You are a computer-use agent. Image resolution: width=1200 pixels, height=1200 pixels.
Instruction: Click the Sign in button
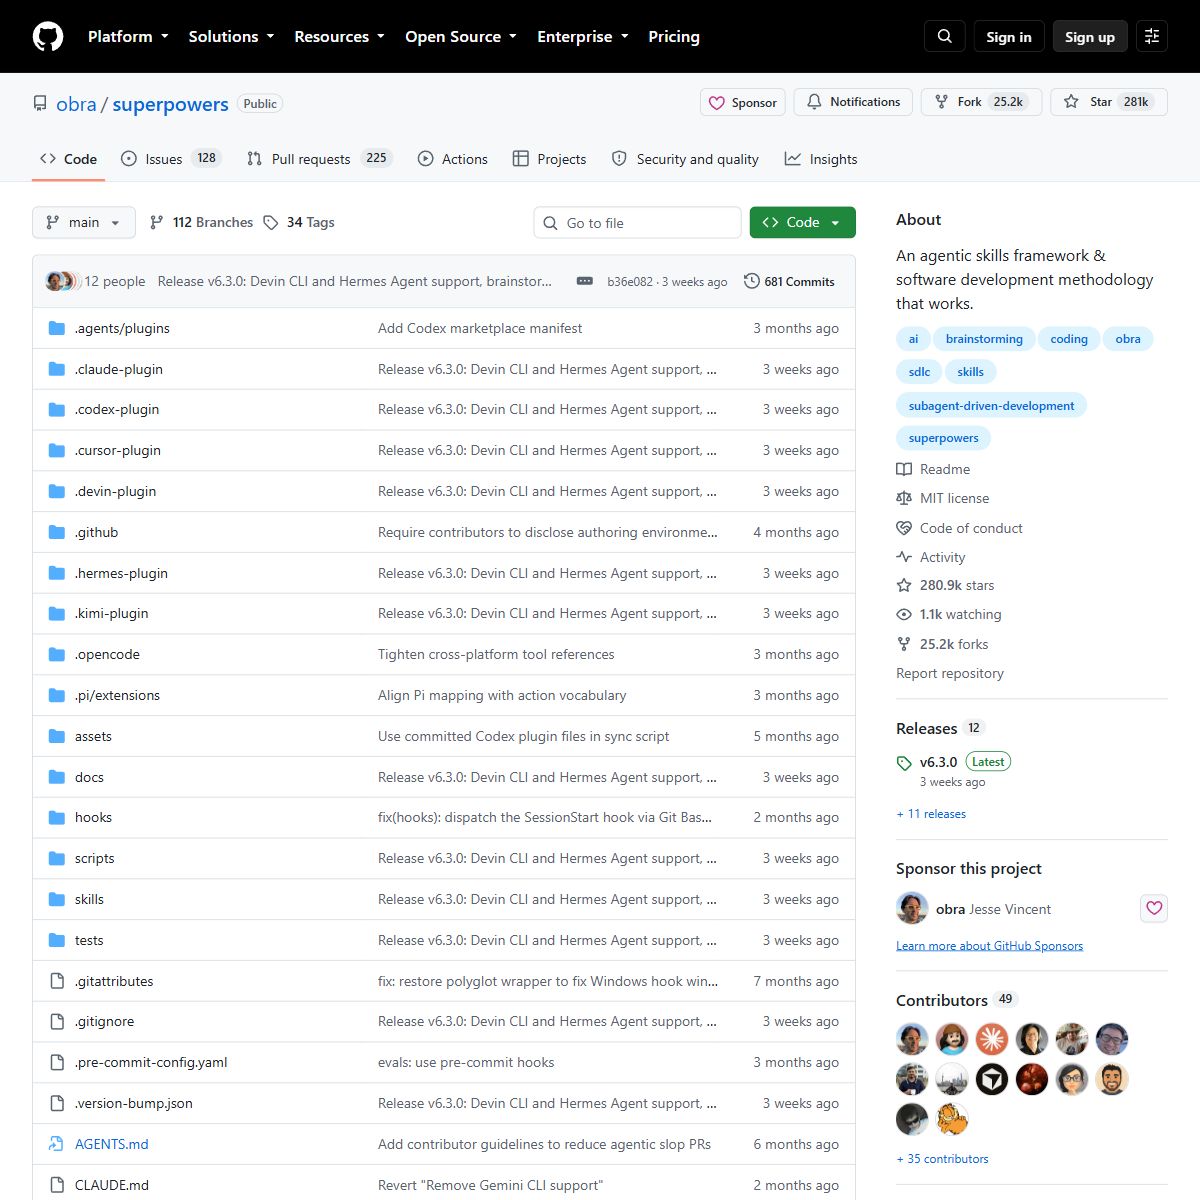(x=1009, y=36)
